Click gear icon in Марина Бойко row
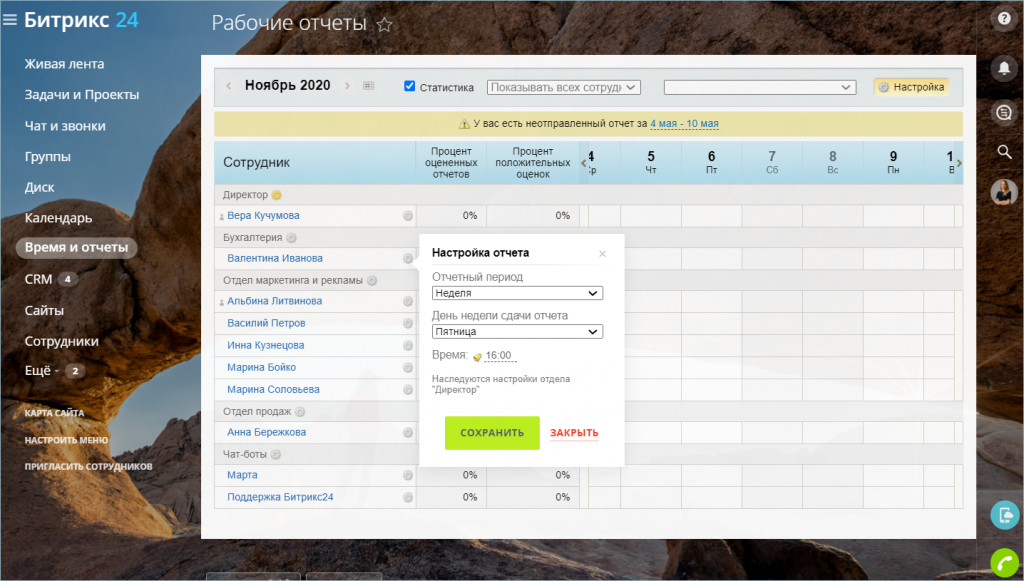Viewport: 1024px width, 581px height. point(408,368)
